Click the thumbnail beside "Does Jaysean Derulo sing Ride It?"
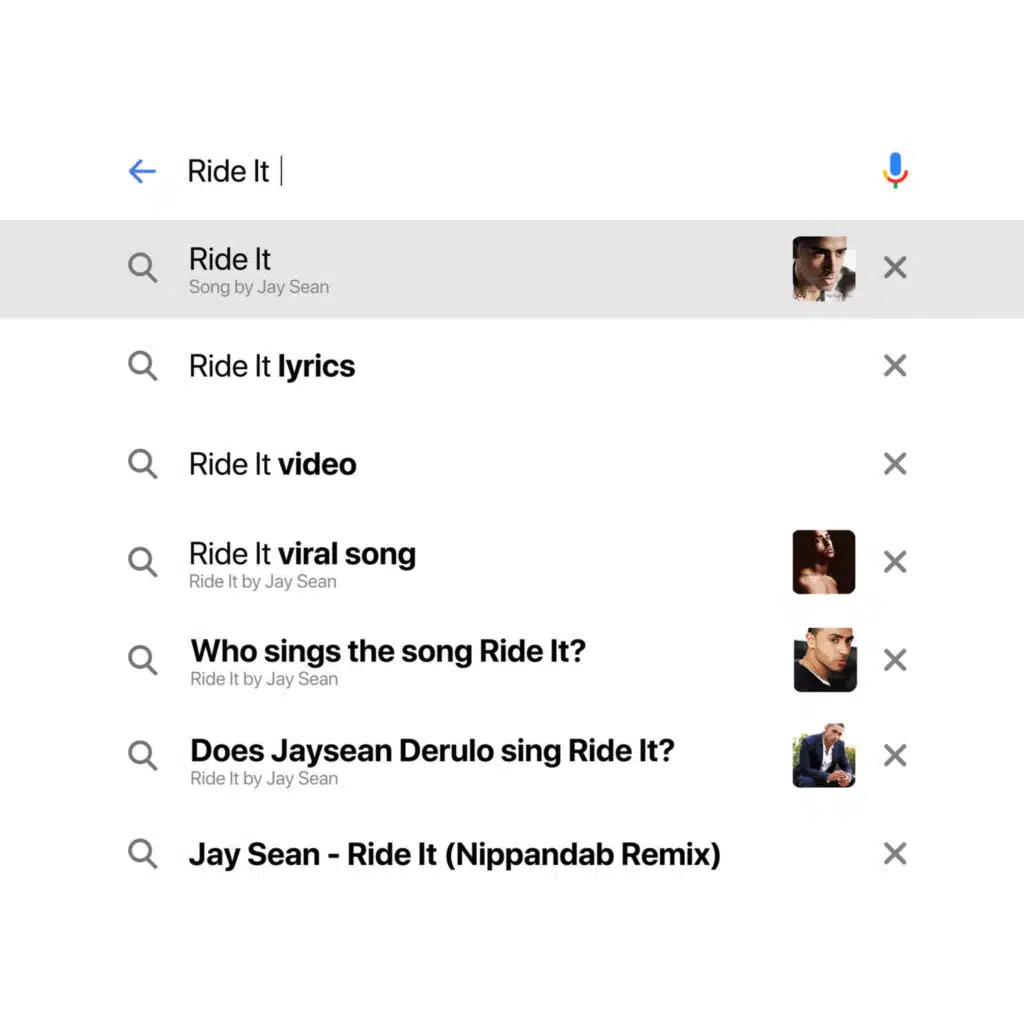This screenshot has width=1024, height=1024. [x=824, y=756]
